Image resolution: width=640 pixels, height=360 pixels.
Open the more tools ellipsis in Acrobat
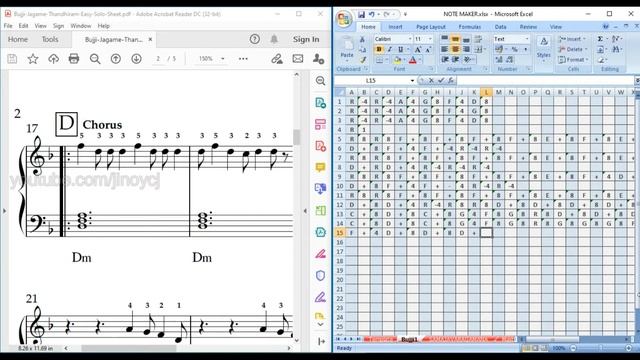243,59
